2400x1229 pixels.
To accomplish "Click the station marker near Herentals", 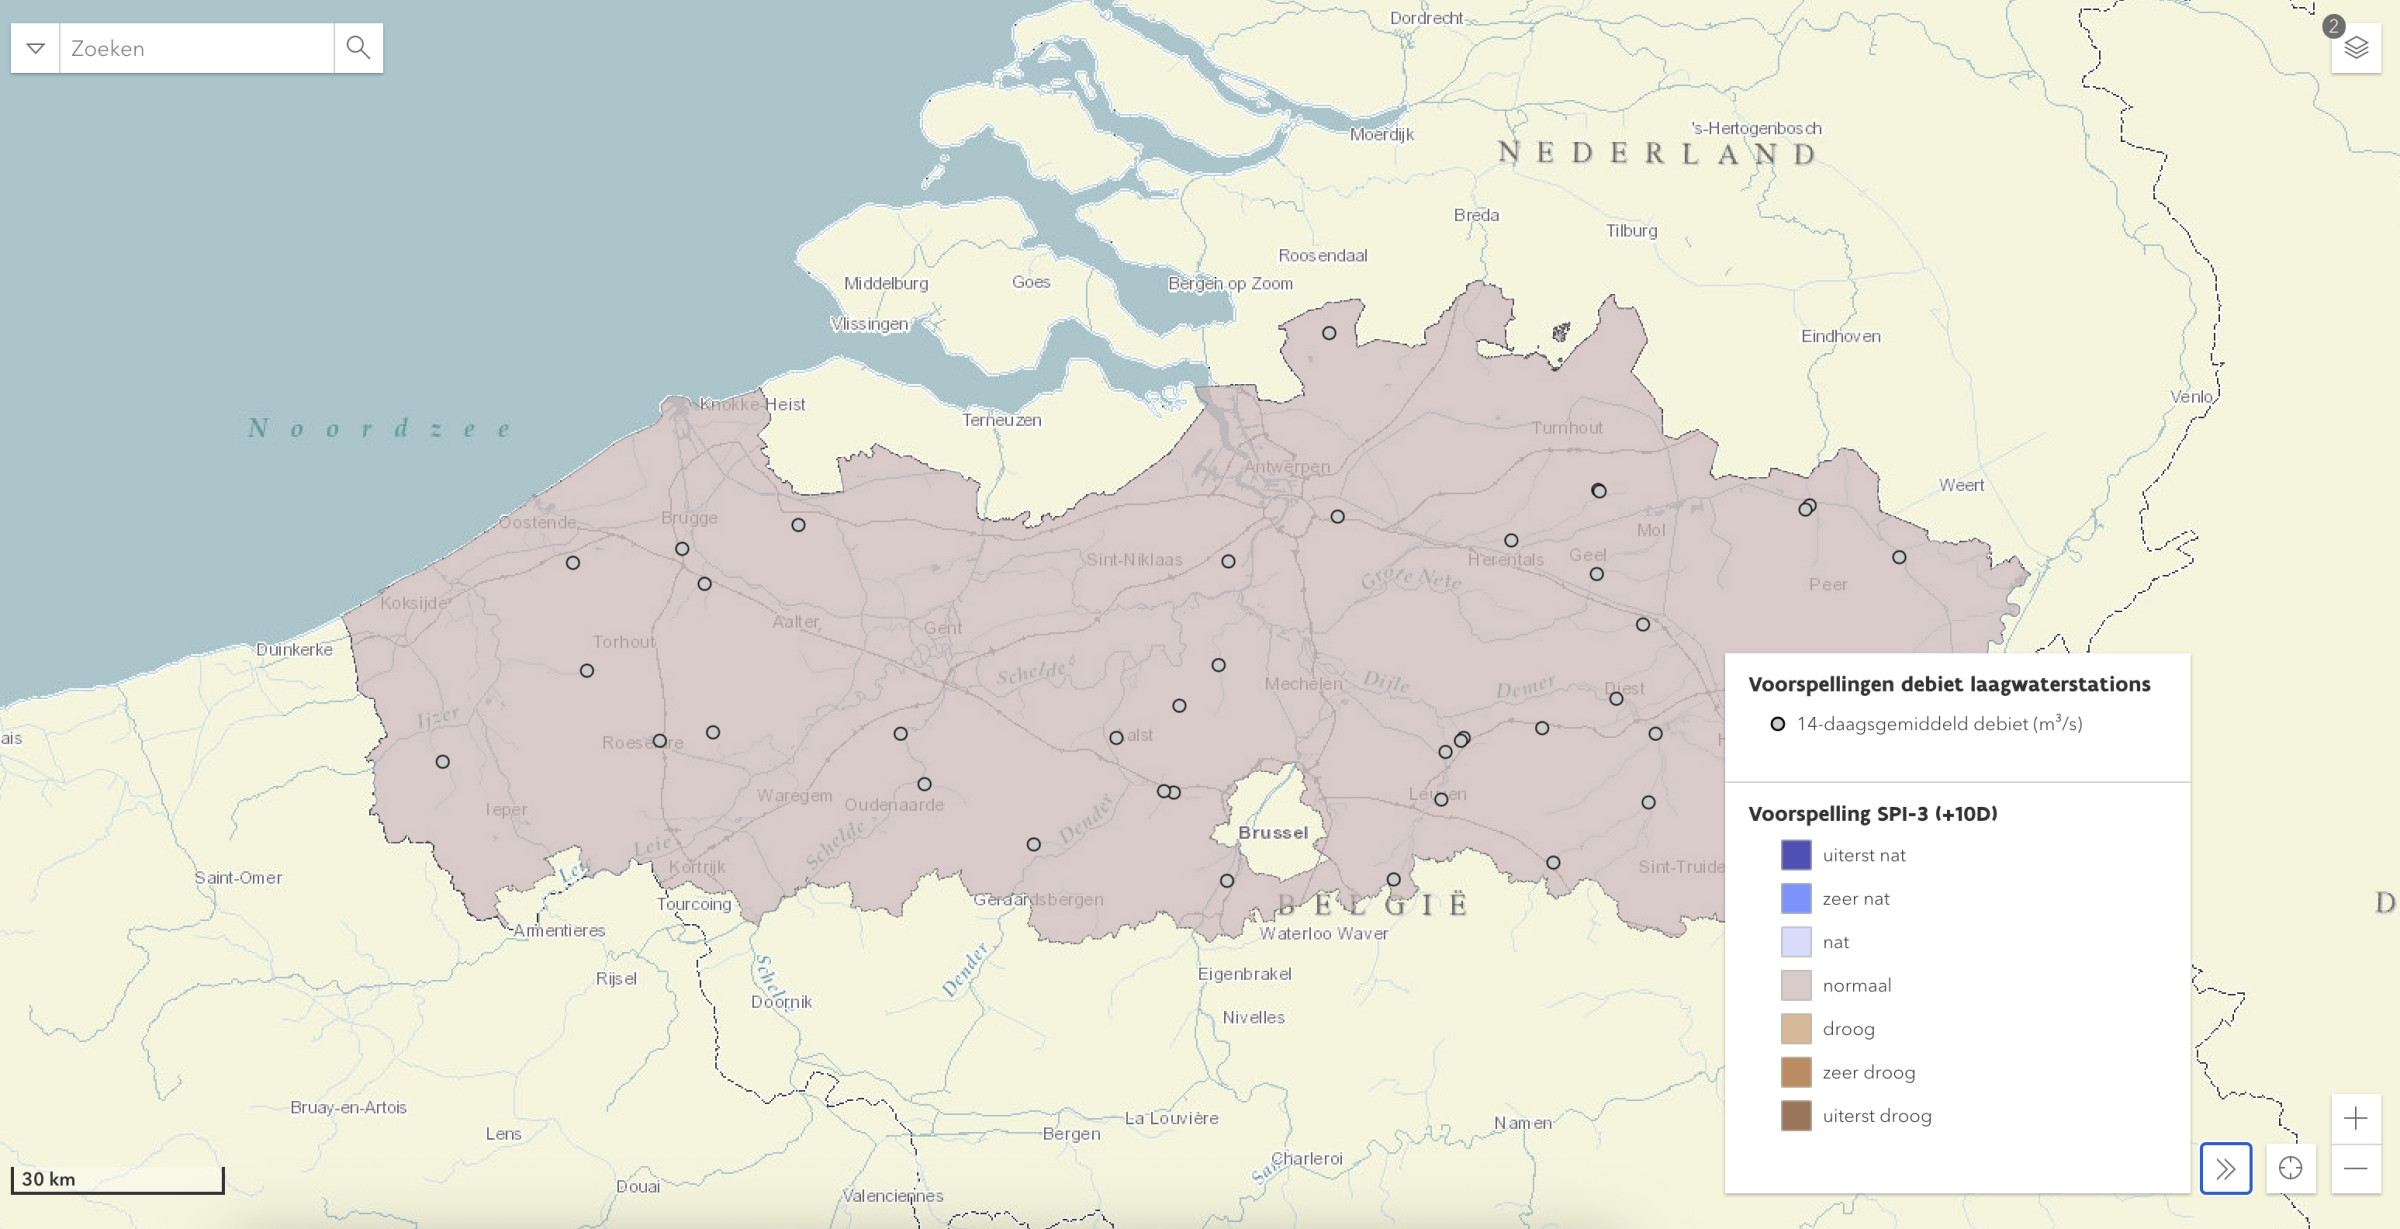I will [1511, 540].
